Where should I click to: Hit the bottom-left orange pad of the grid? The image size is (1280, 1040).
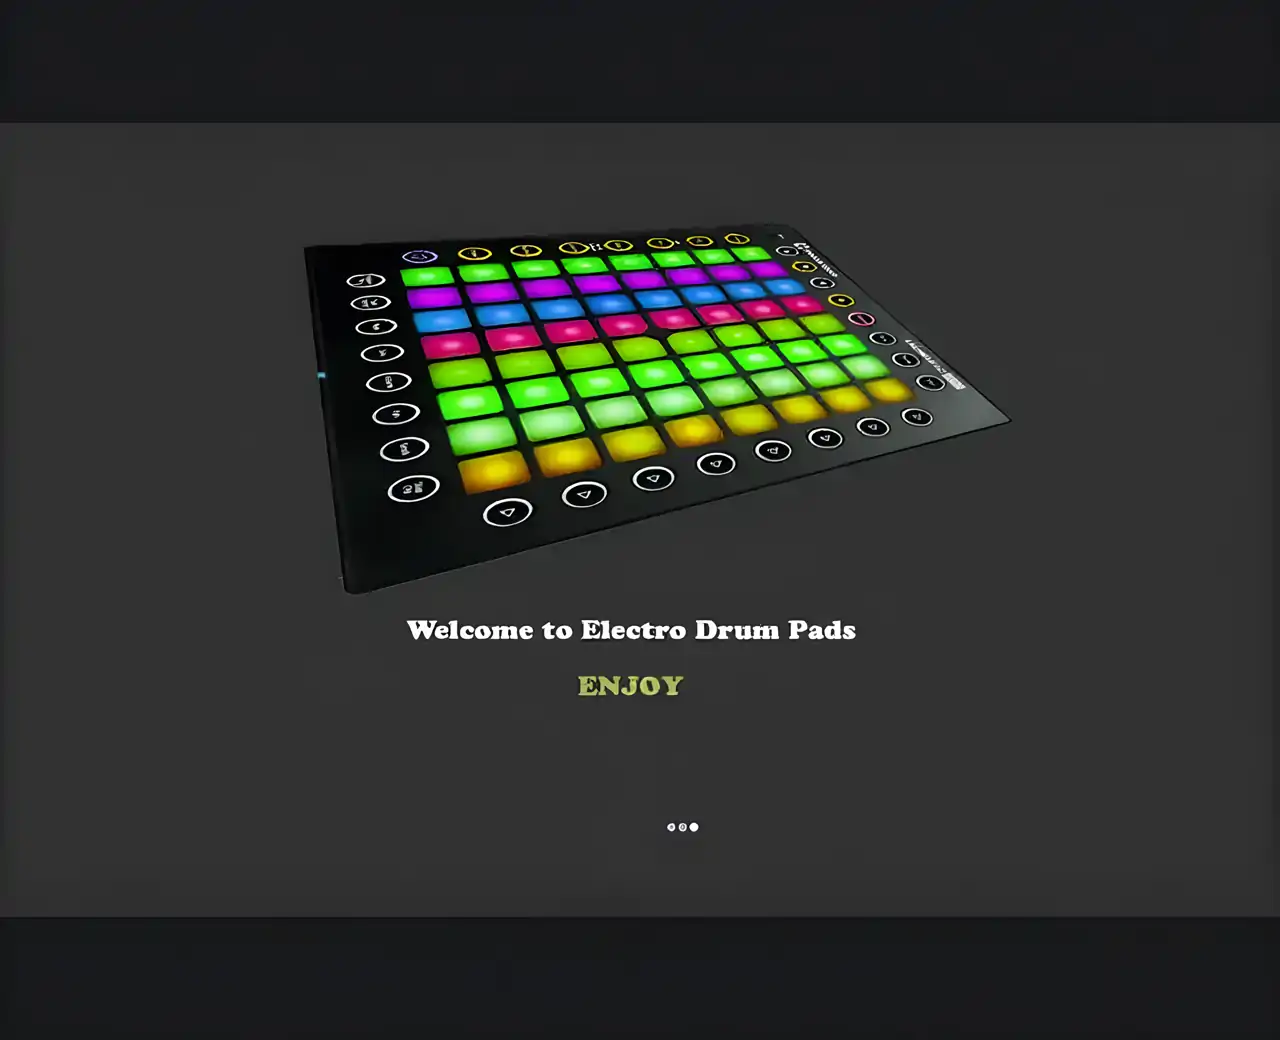494,470
